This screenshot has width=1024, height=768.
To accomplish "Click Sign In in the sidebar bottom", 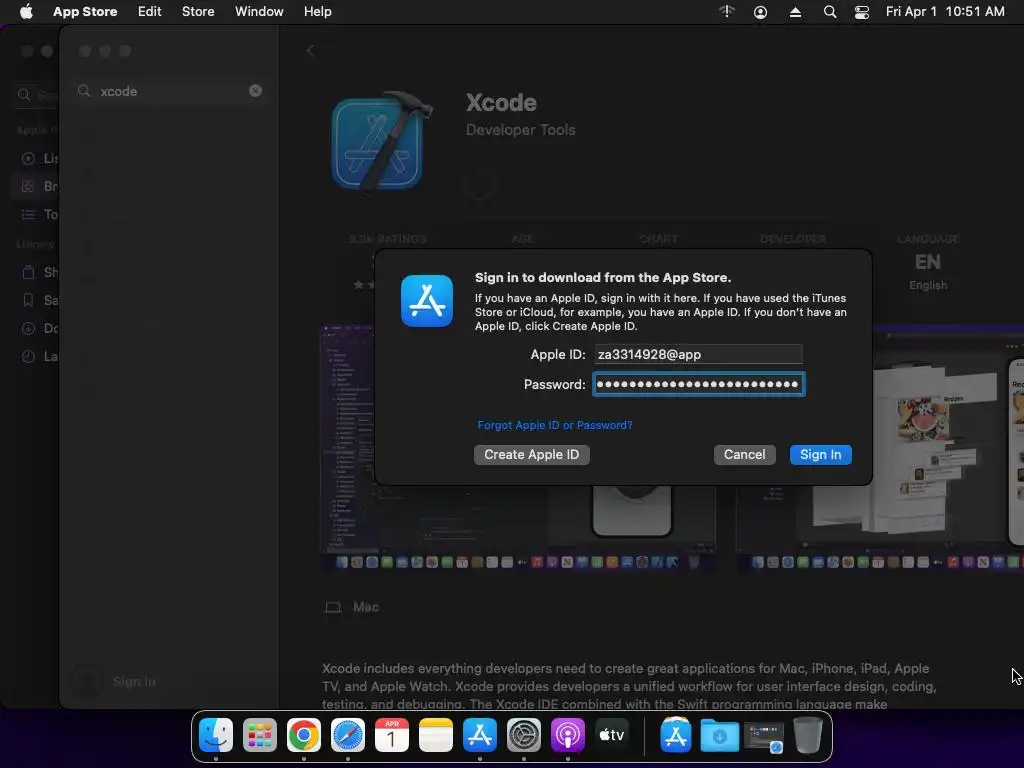I will (x=134, y=682).
